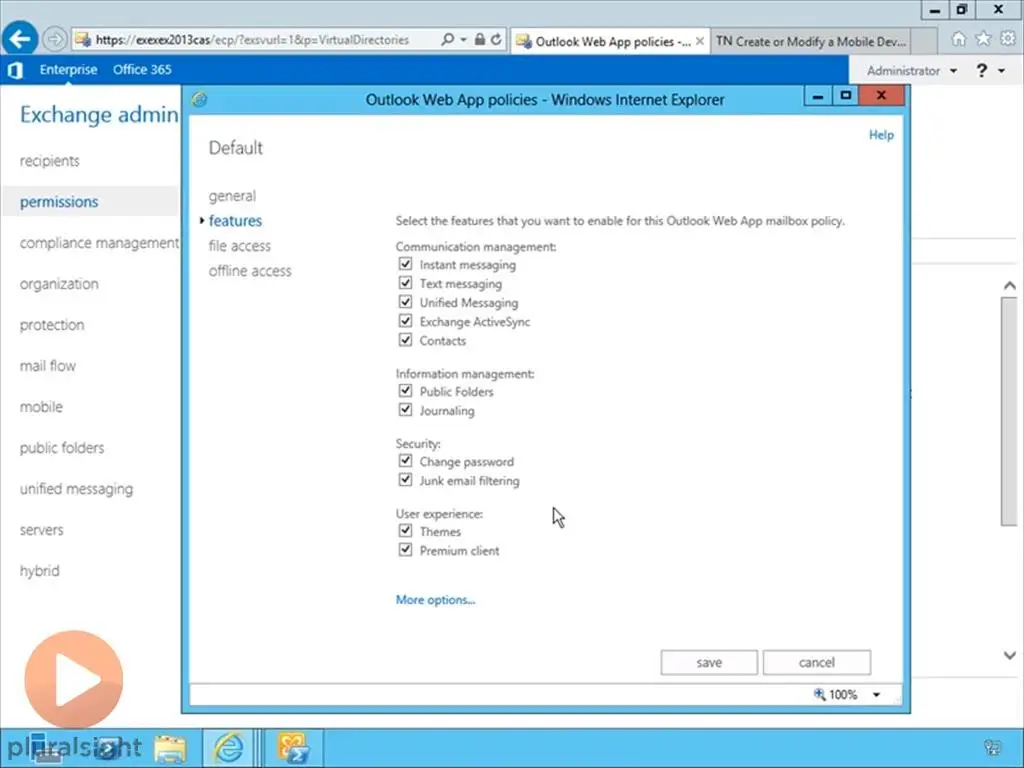Go to mail flow section

point(48,366)
